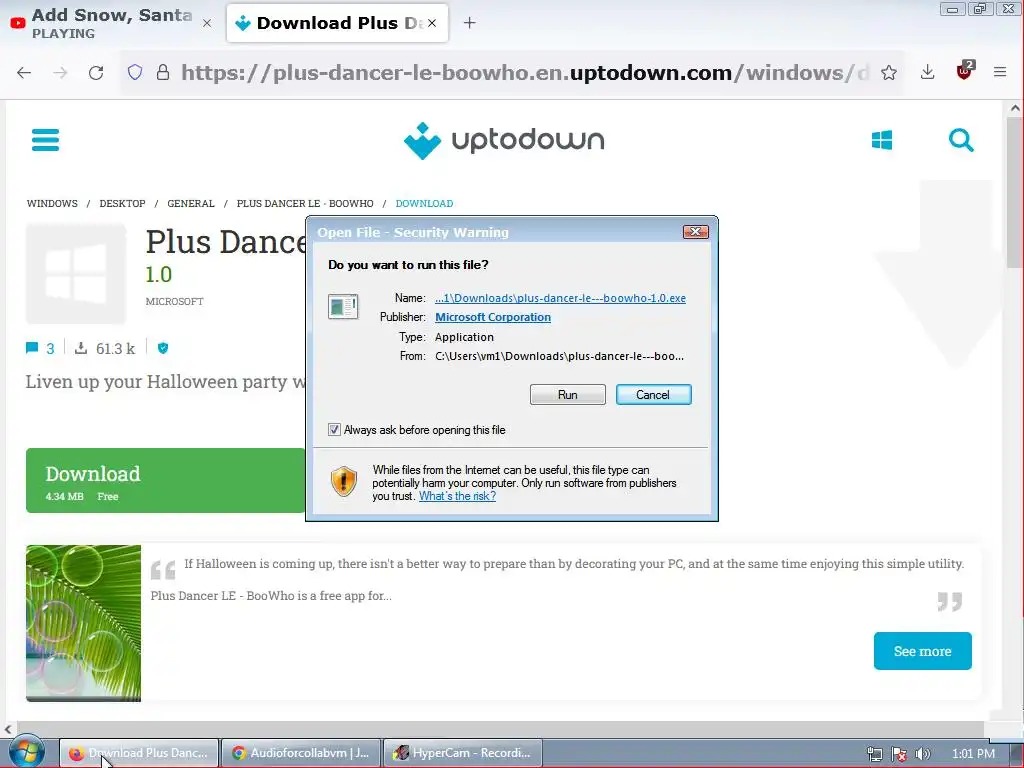Close the Add Snow, Santa tab
Screen dimensions: 1024x768
click(207, 24)
